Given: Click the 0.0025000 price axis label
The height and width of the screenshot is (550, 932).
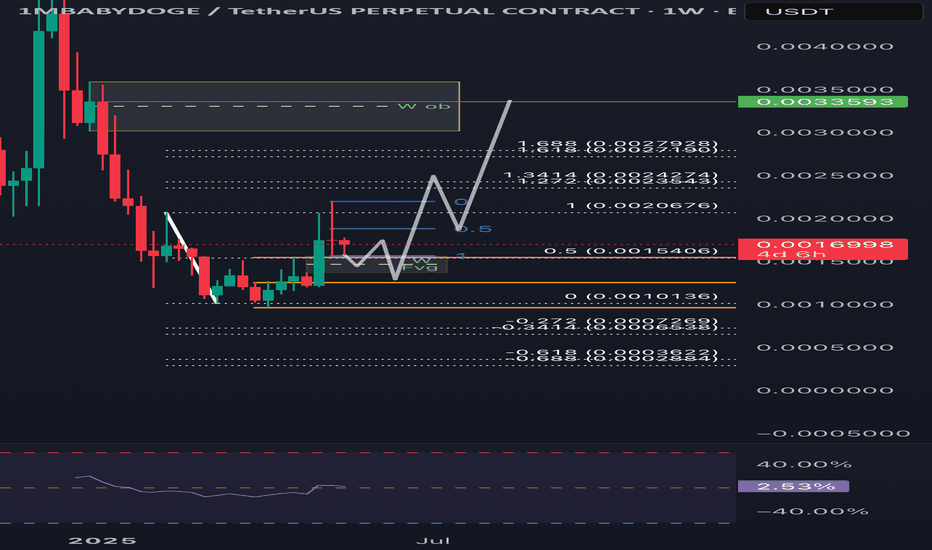Looking at the screenshot, I should (825, 175).
